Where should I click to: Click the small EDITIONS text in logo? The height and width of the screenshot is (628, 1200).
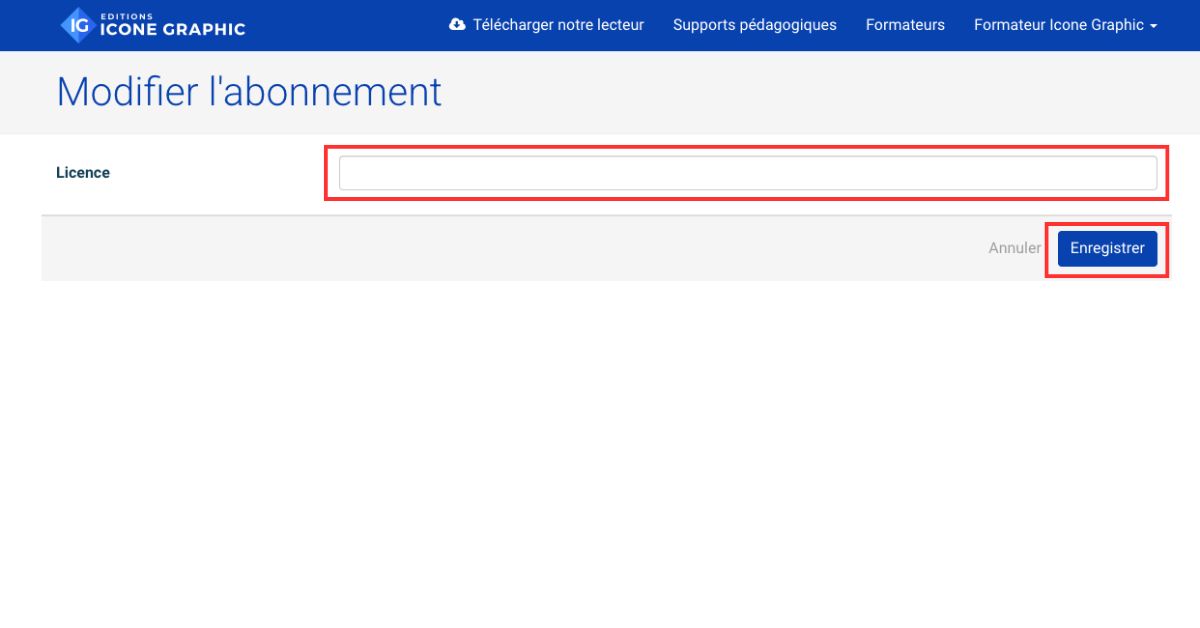point(123,15)
